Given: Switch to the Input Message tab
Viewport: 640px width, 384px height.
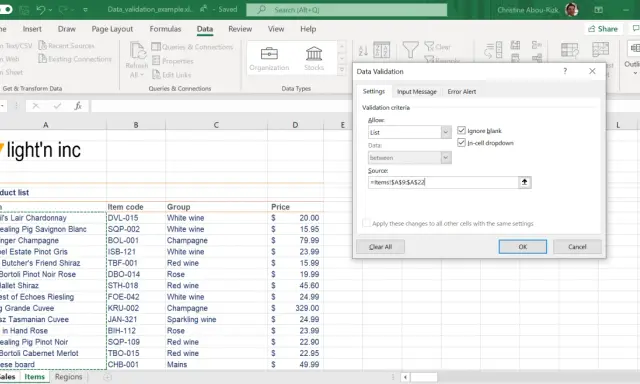Looking at the screenshot, I should (417, 91).
